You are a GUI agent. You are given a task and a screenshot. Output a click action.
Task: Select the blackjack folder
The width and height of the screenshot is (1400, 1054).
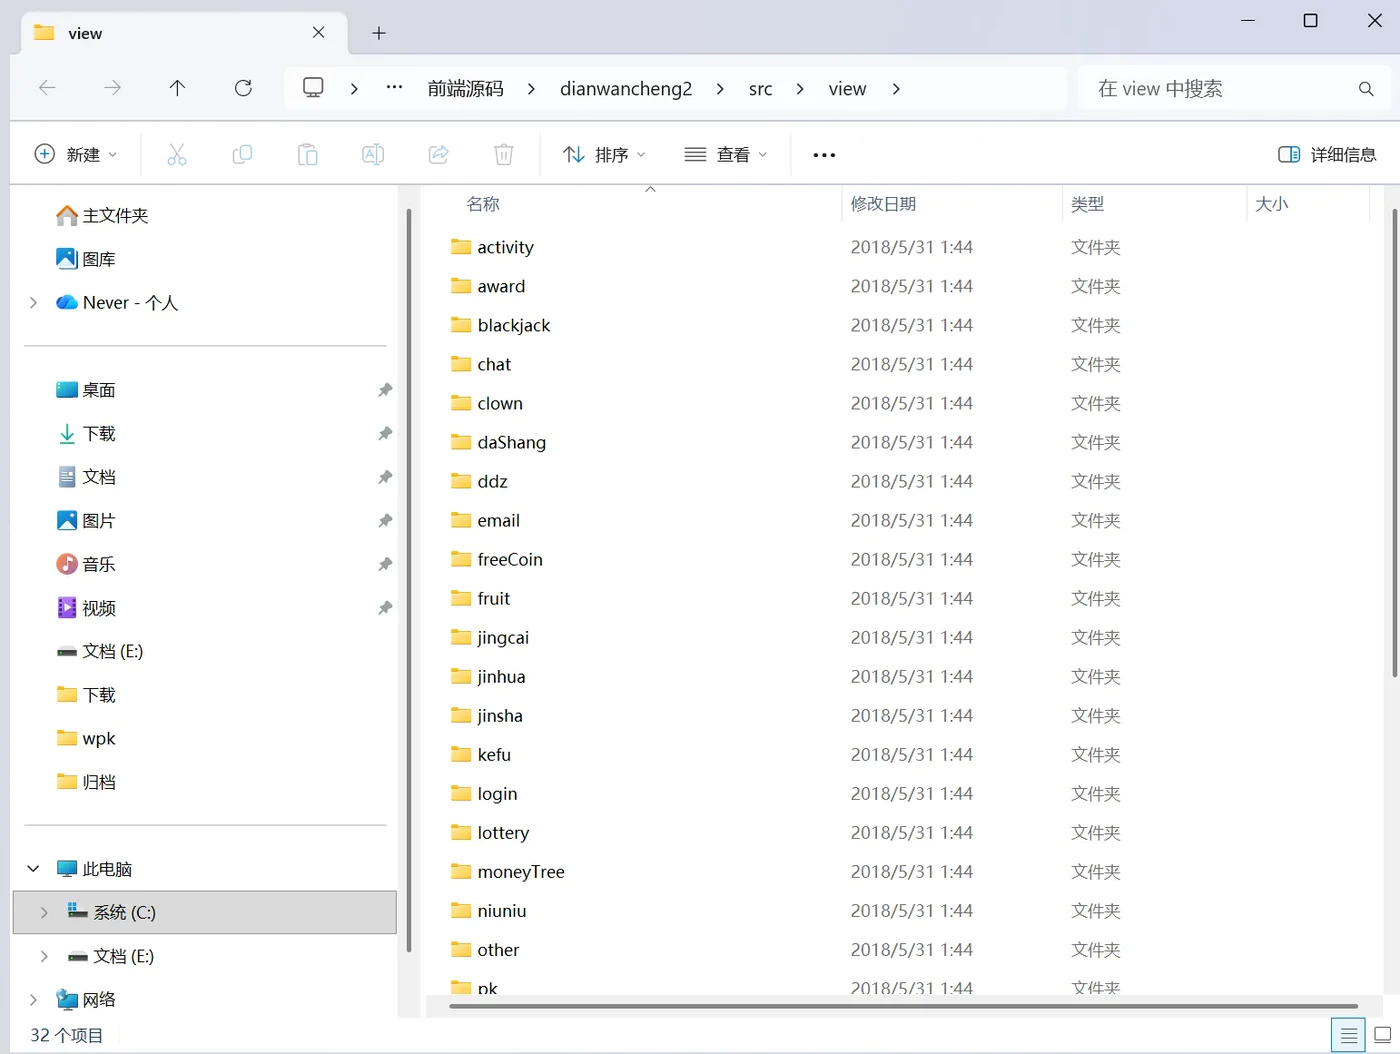(x=514, y=325)
